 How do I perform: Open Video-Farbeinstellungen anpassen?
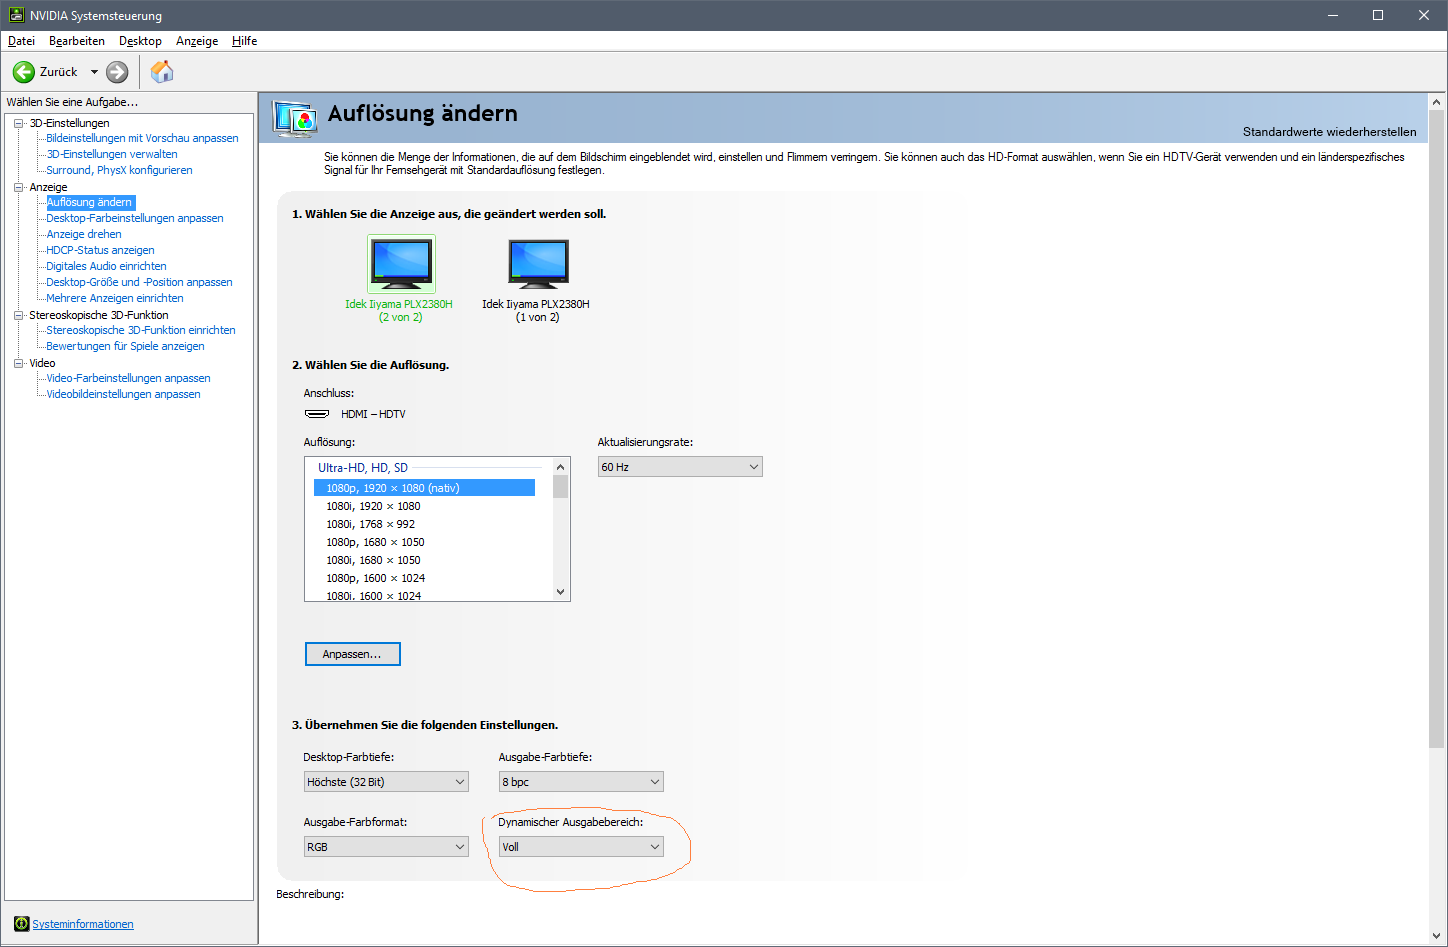[x=128, y=378]
